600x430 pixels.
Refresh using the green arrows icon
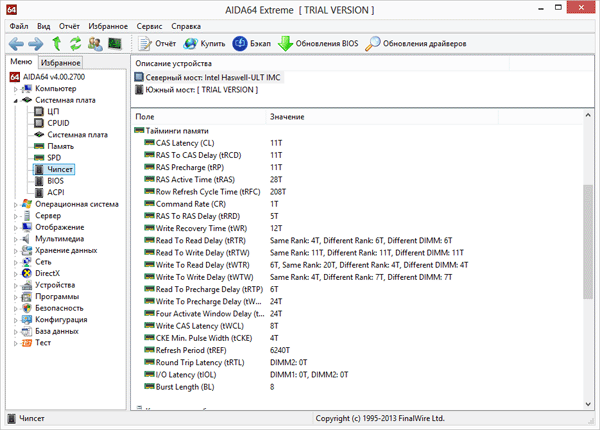coord(75,43)
